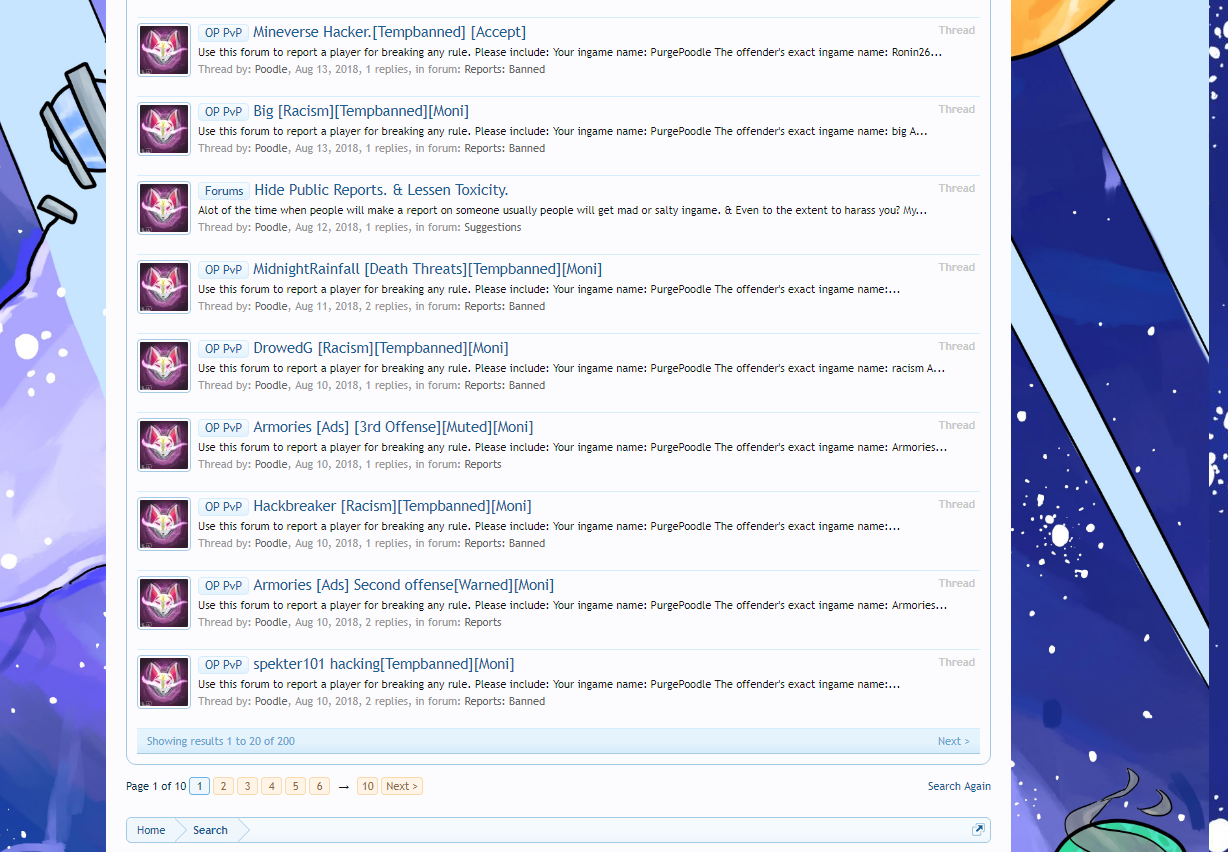Open Poodle profile link under DrowedG thread
The height and width of the screenshot is (852, 1228).
coord(271,385)
